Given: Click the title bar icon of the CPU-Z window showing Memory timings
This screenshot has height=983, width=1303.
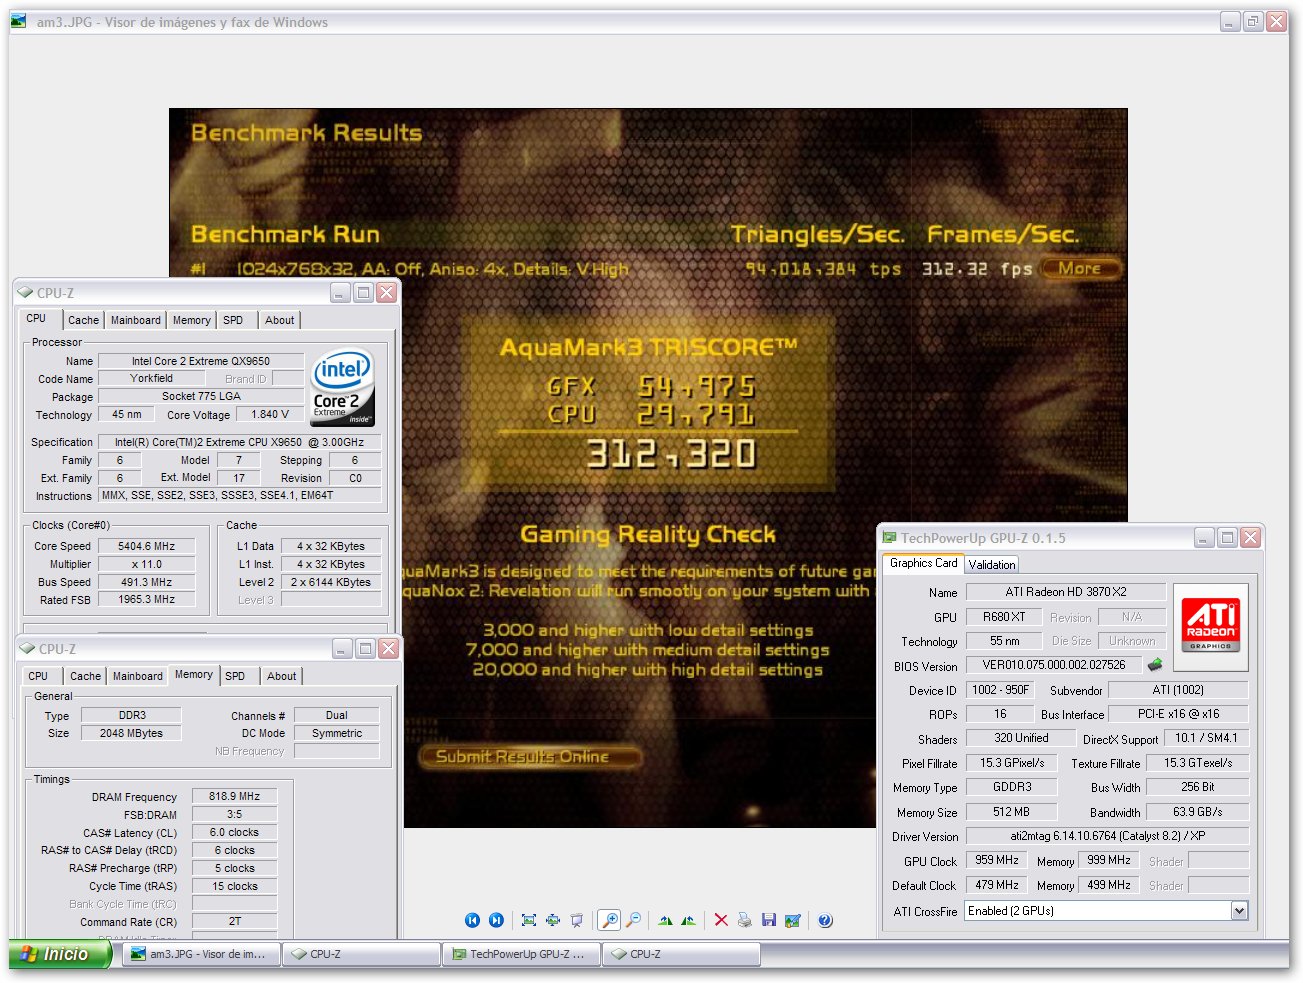Looking at the screenshot, I should point(27,649).
